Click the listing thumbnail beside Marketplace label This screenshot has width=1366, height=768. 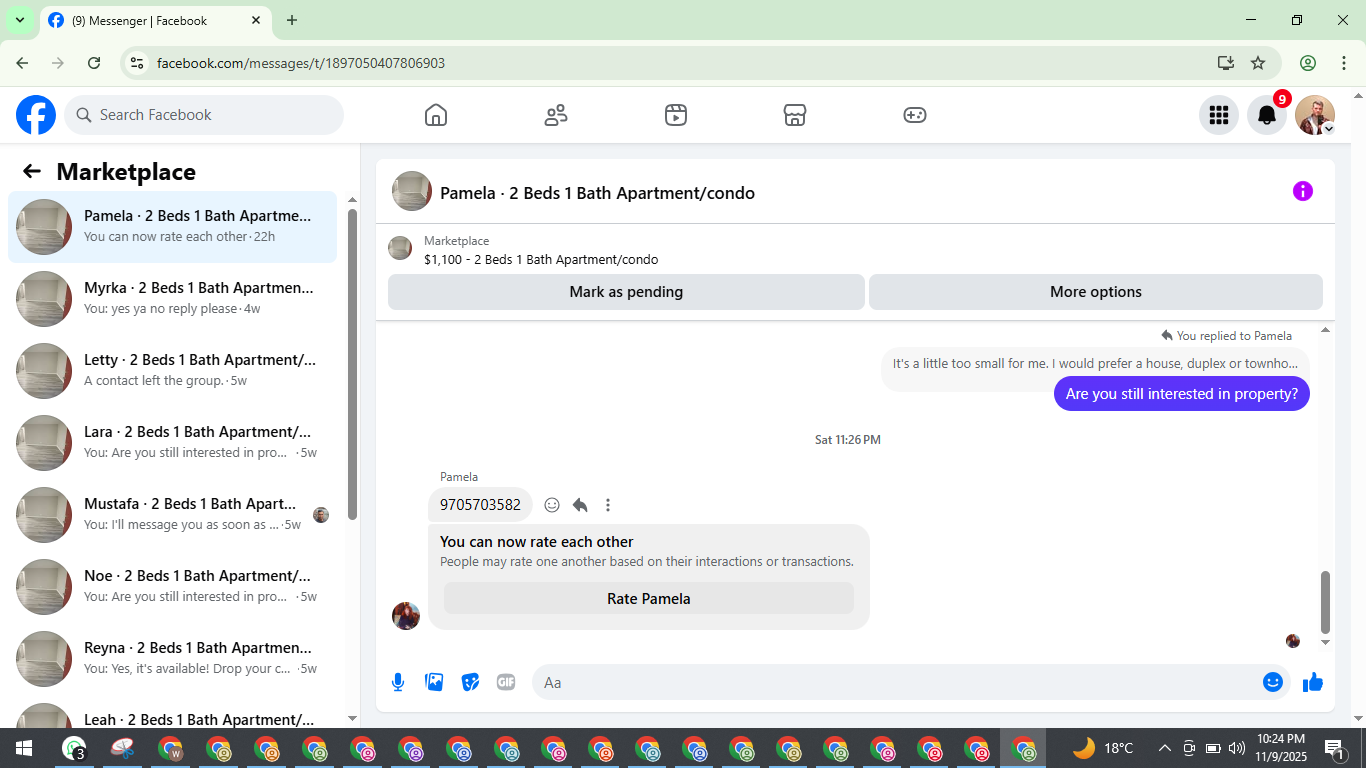[x=400, y=248]
